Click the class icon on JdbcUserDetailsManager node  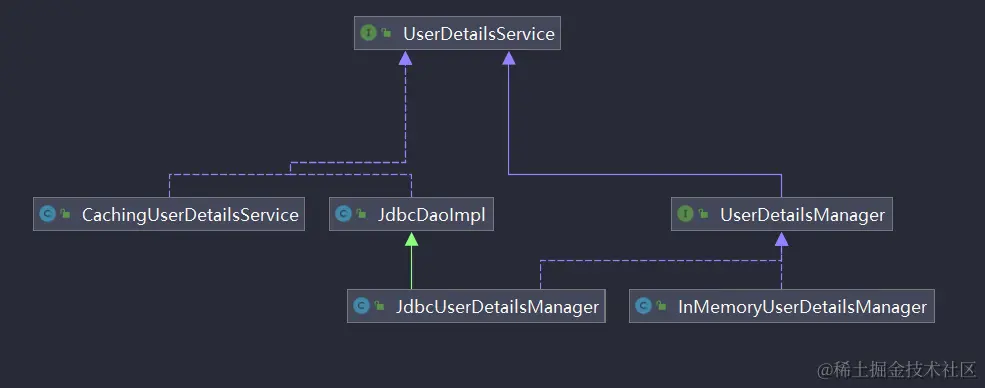point(361,306)
